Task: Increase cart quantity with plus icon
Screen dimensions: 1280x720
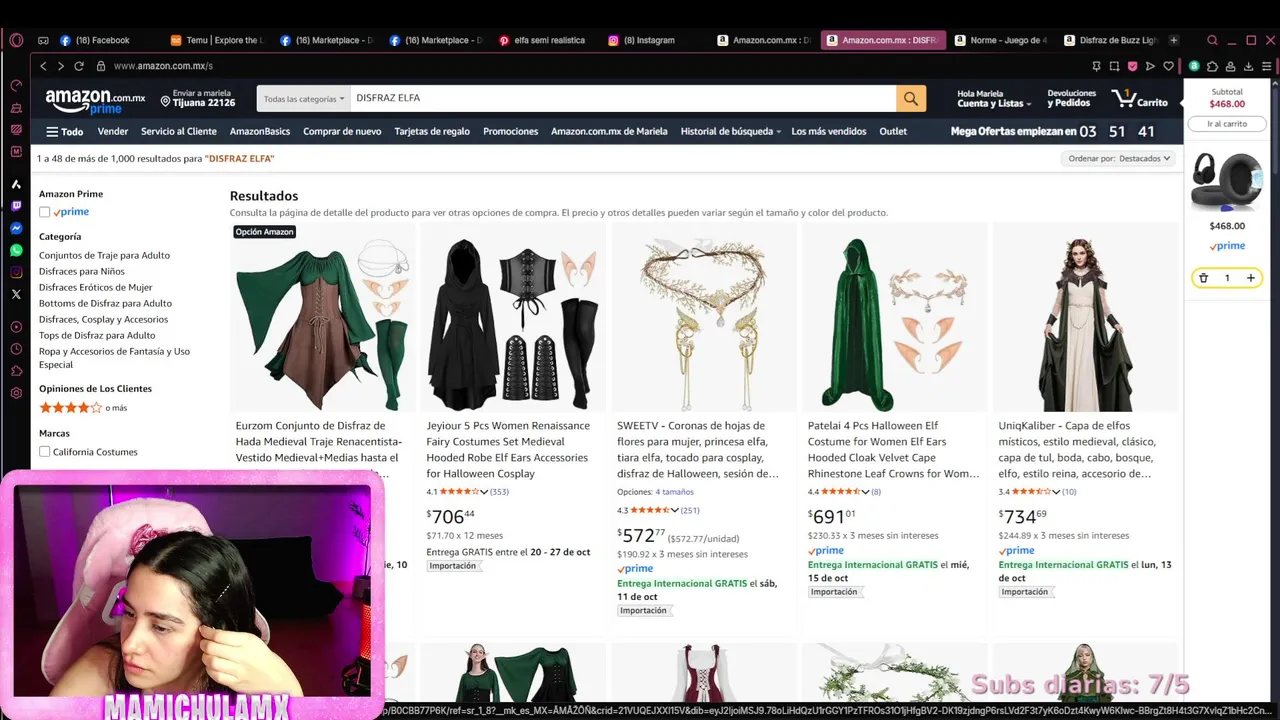Action: coord(1250,278)
